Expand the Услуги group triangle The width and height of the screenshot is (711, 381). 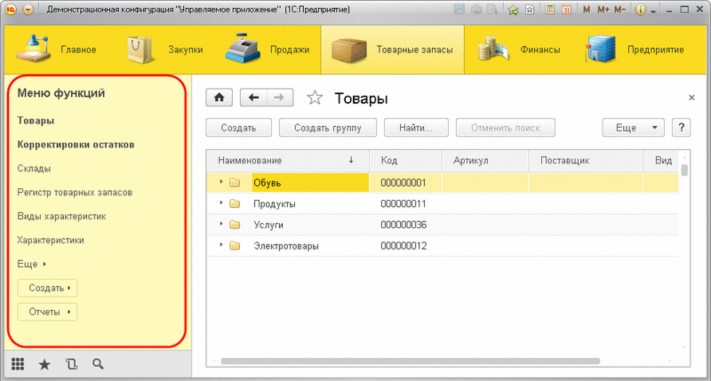(x=221, y=224)
